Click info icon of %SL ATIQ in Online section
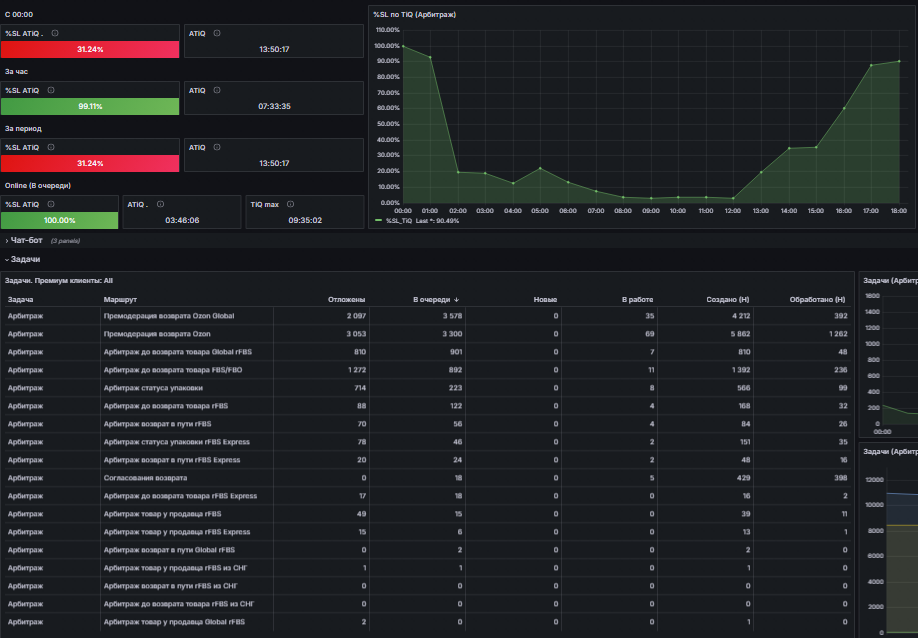 [x=51, y=204]
